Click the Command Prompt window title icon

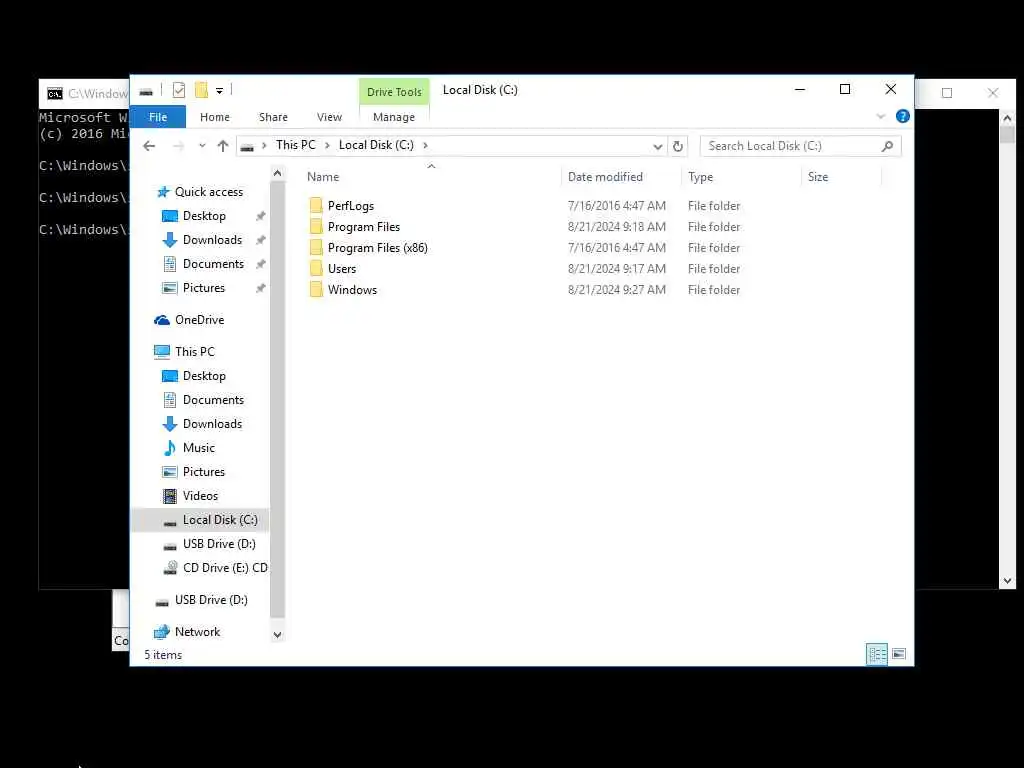55,94
